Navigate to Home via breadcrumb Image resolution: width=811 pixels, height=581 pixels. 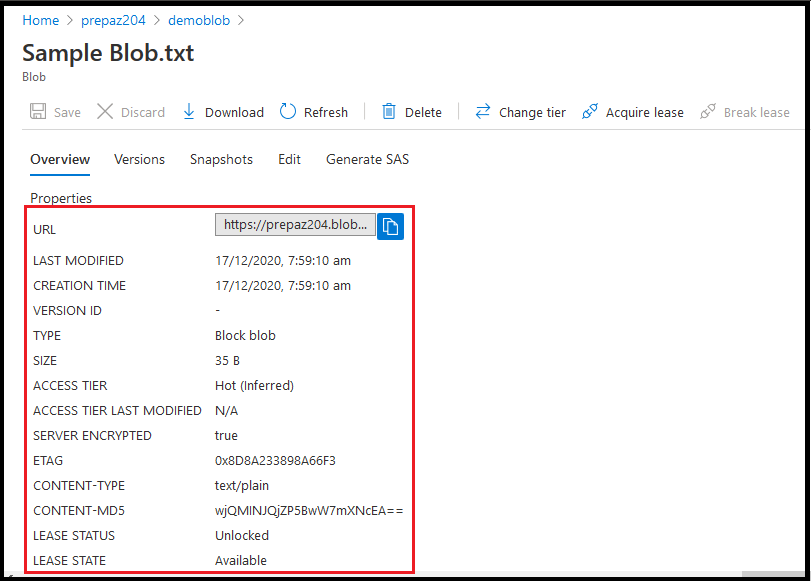[x=40, y=19]
